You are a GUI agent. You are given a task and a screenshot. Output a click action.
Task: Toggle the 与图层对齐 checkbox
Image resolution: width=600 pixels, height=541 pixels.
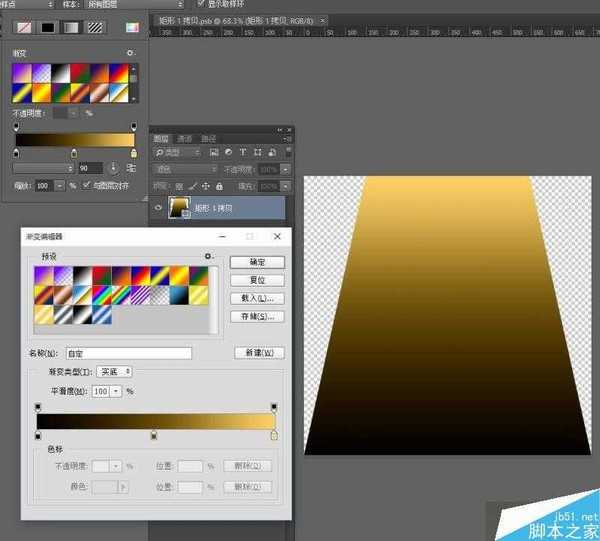(x=86, y=185)
